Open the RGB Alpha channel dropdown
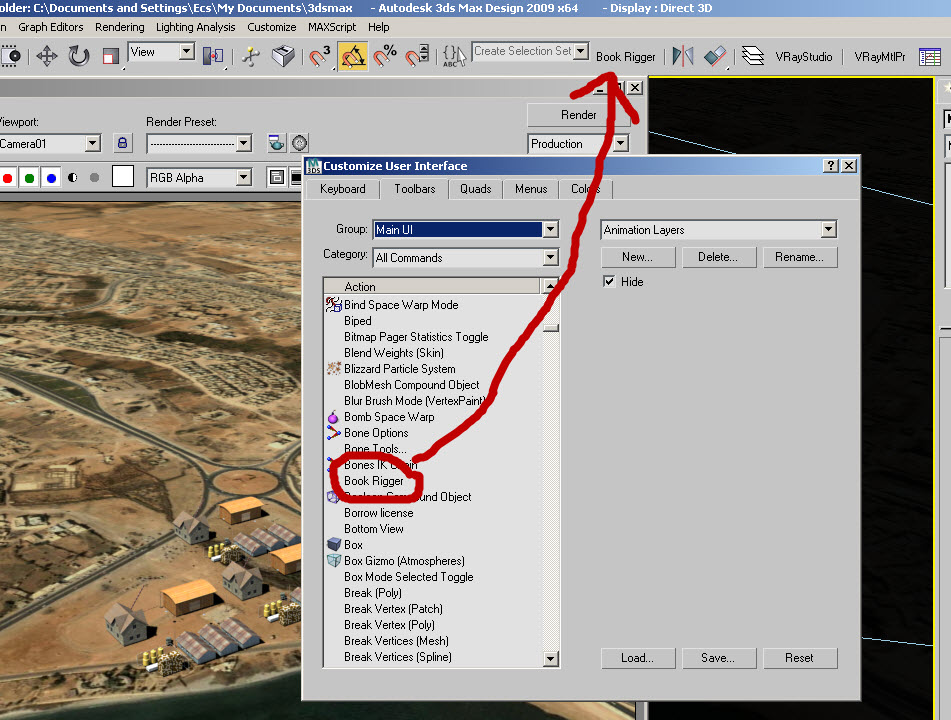Image resolution: width=951 pixels, height=720 pixels. coord(244,177)
